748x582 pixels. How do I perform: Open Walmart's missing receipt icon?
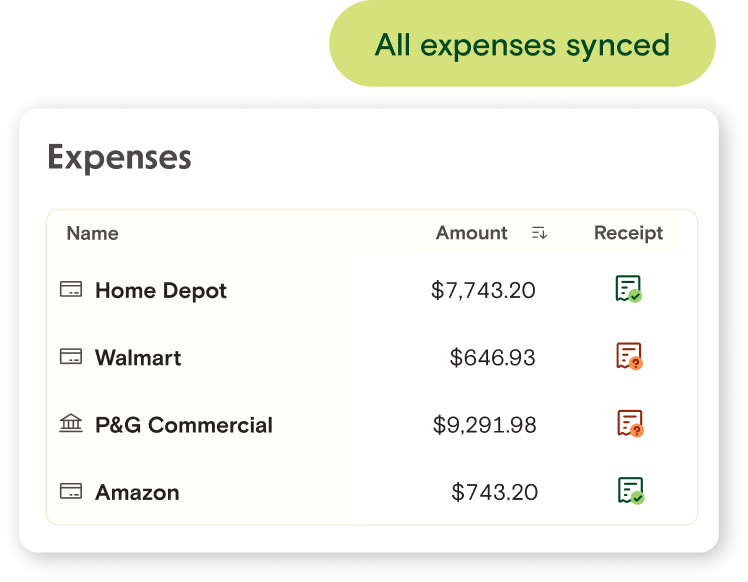point(628,356)
